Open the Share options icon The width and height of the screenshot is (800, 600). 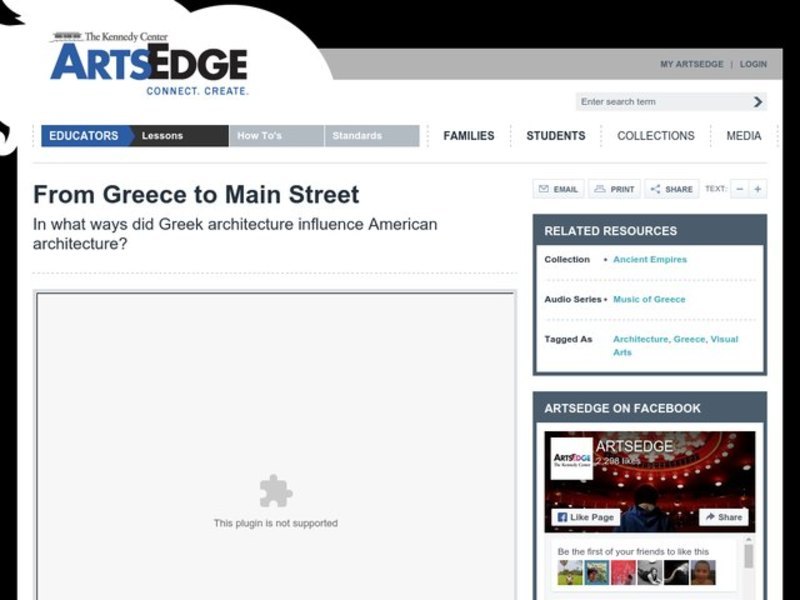coord(655,189)
